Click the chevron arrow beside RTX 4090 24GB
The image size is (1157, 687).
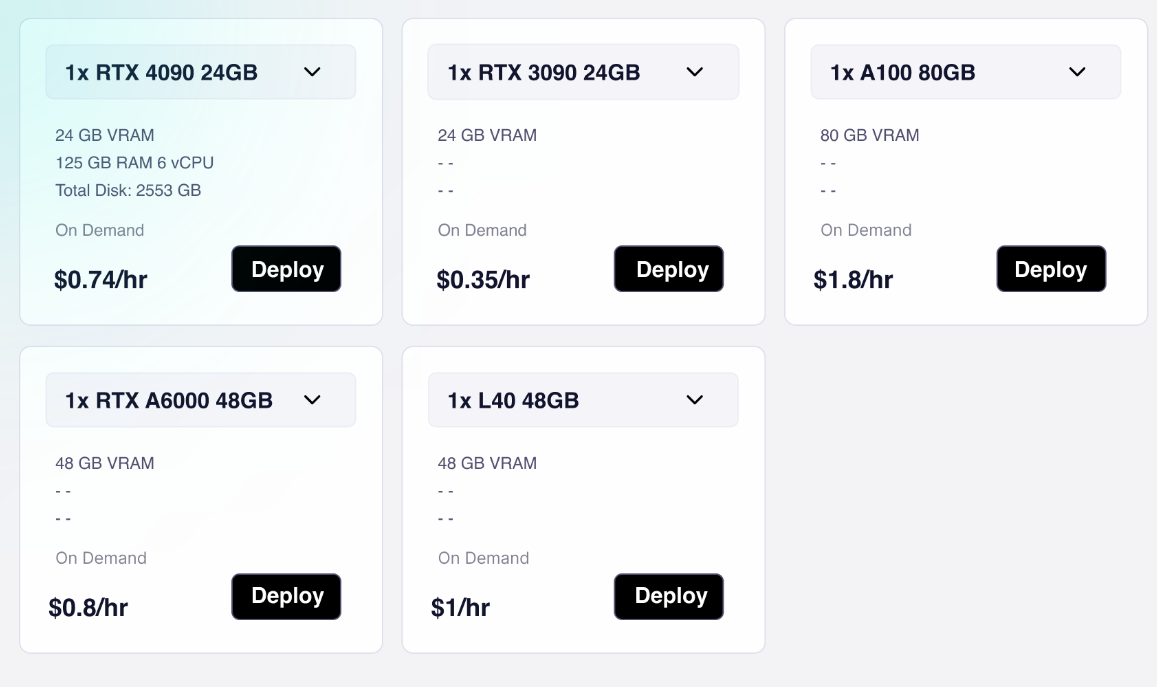click(312, 72)
